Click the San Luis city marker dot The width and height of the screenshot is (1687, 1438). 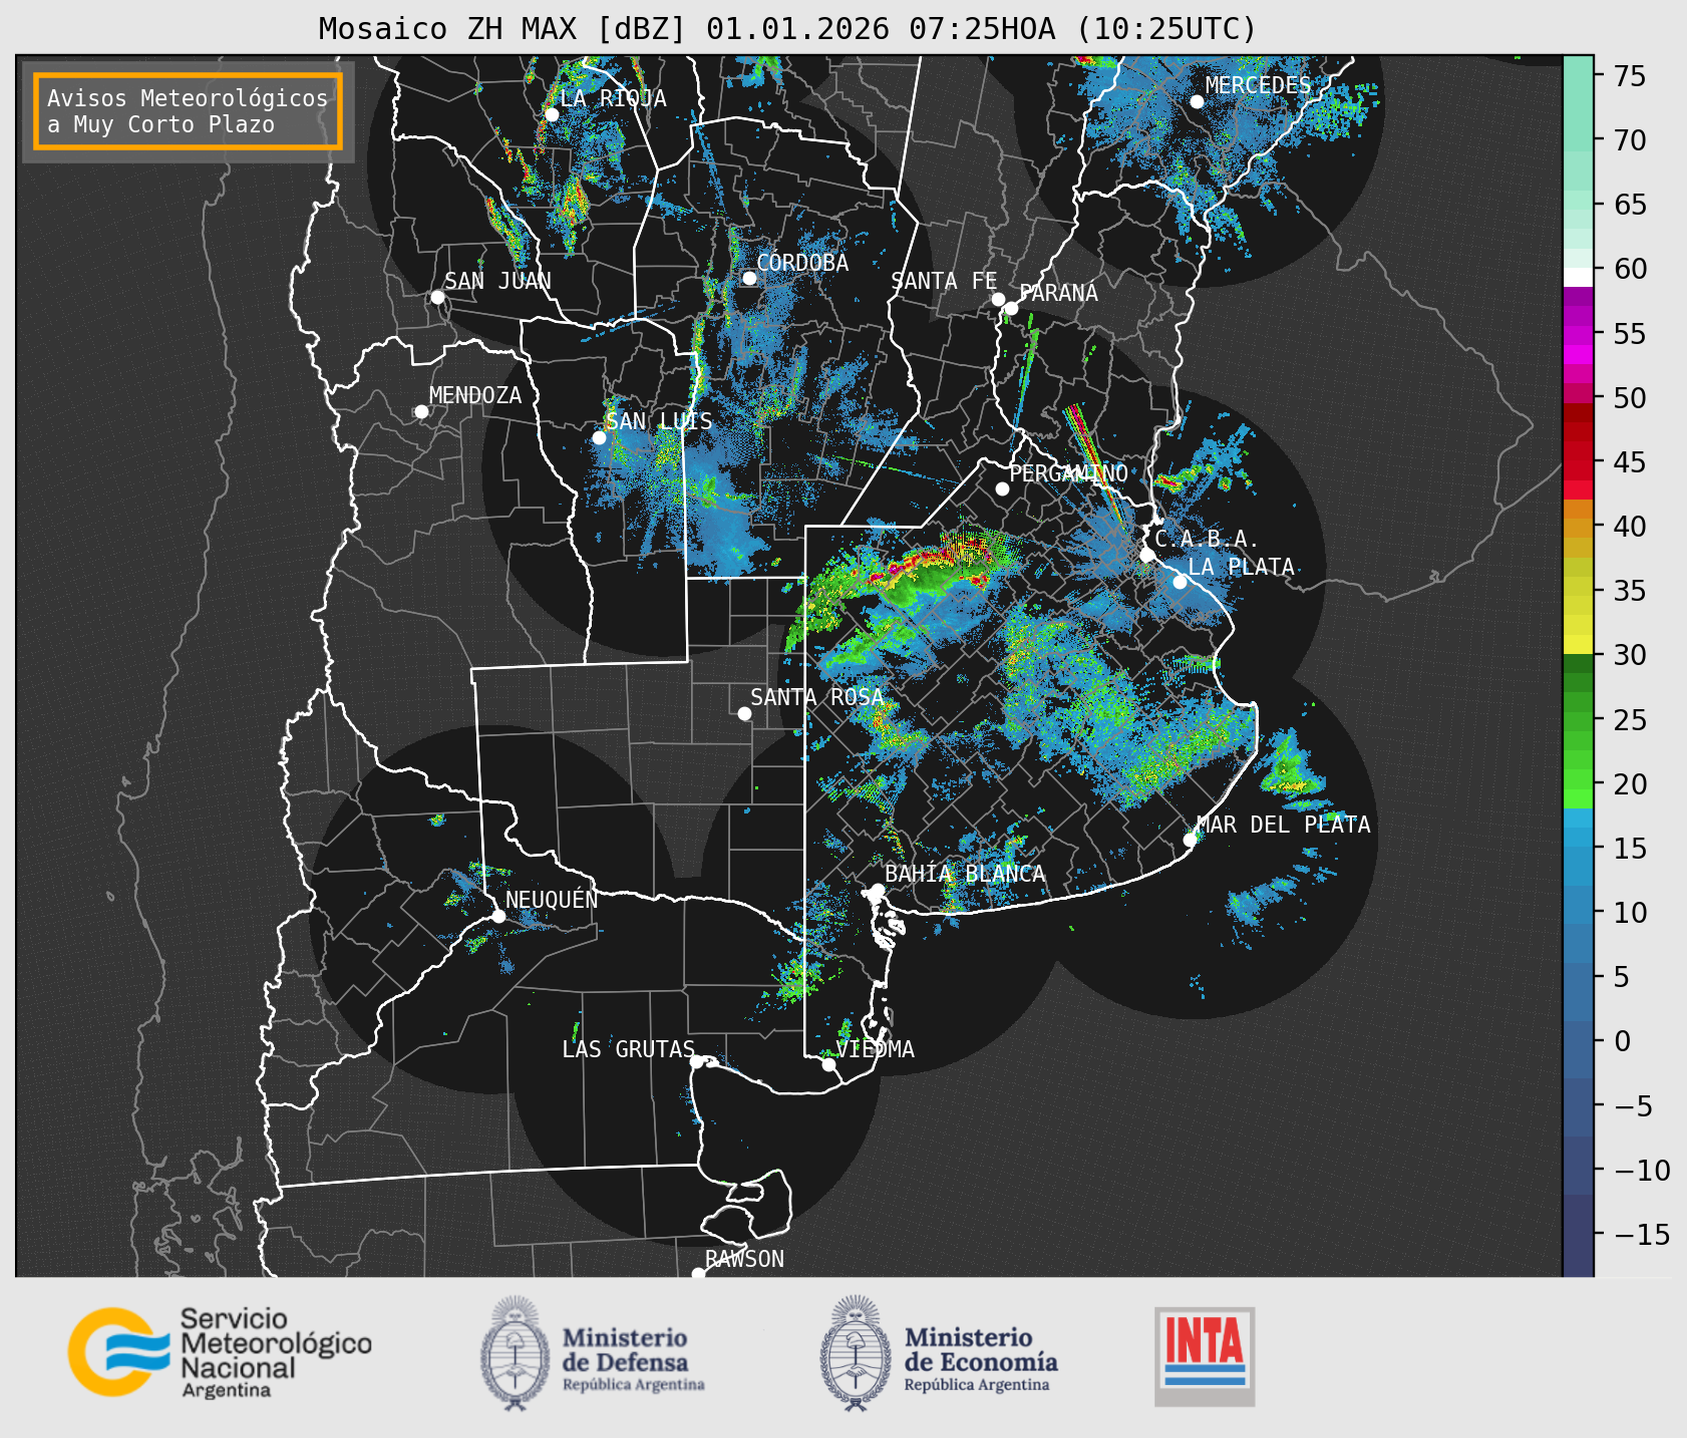(x=599, y=438)
